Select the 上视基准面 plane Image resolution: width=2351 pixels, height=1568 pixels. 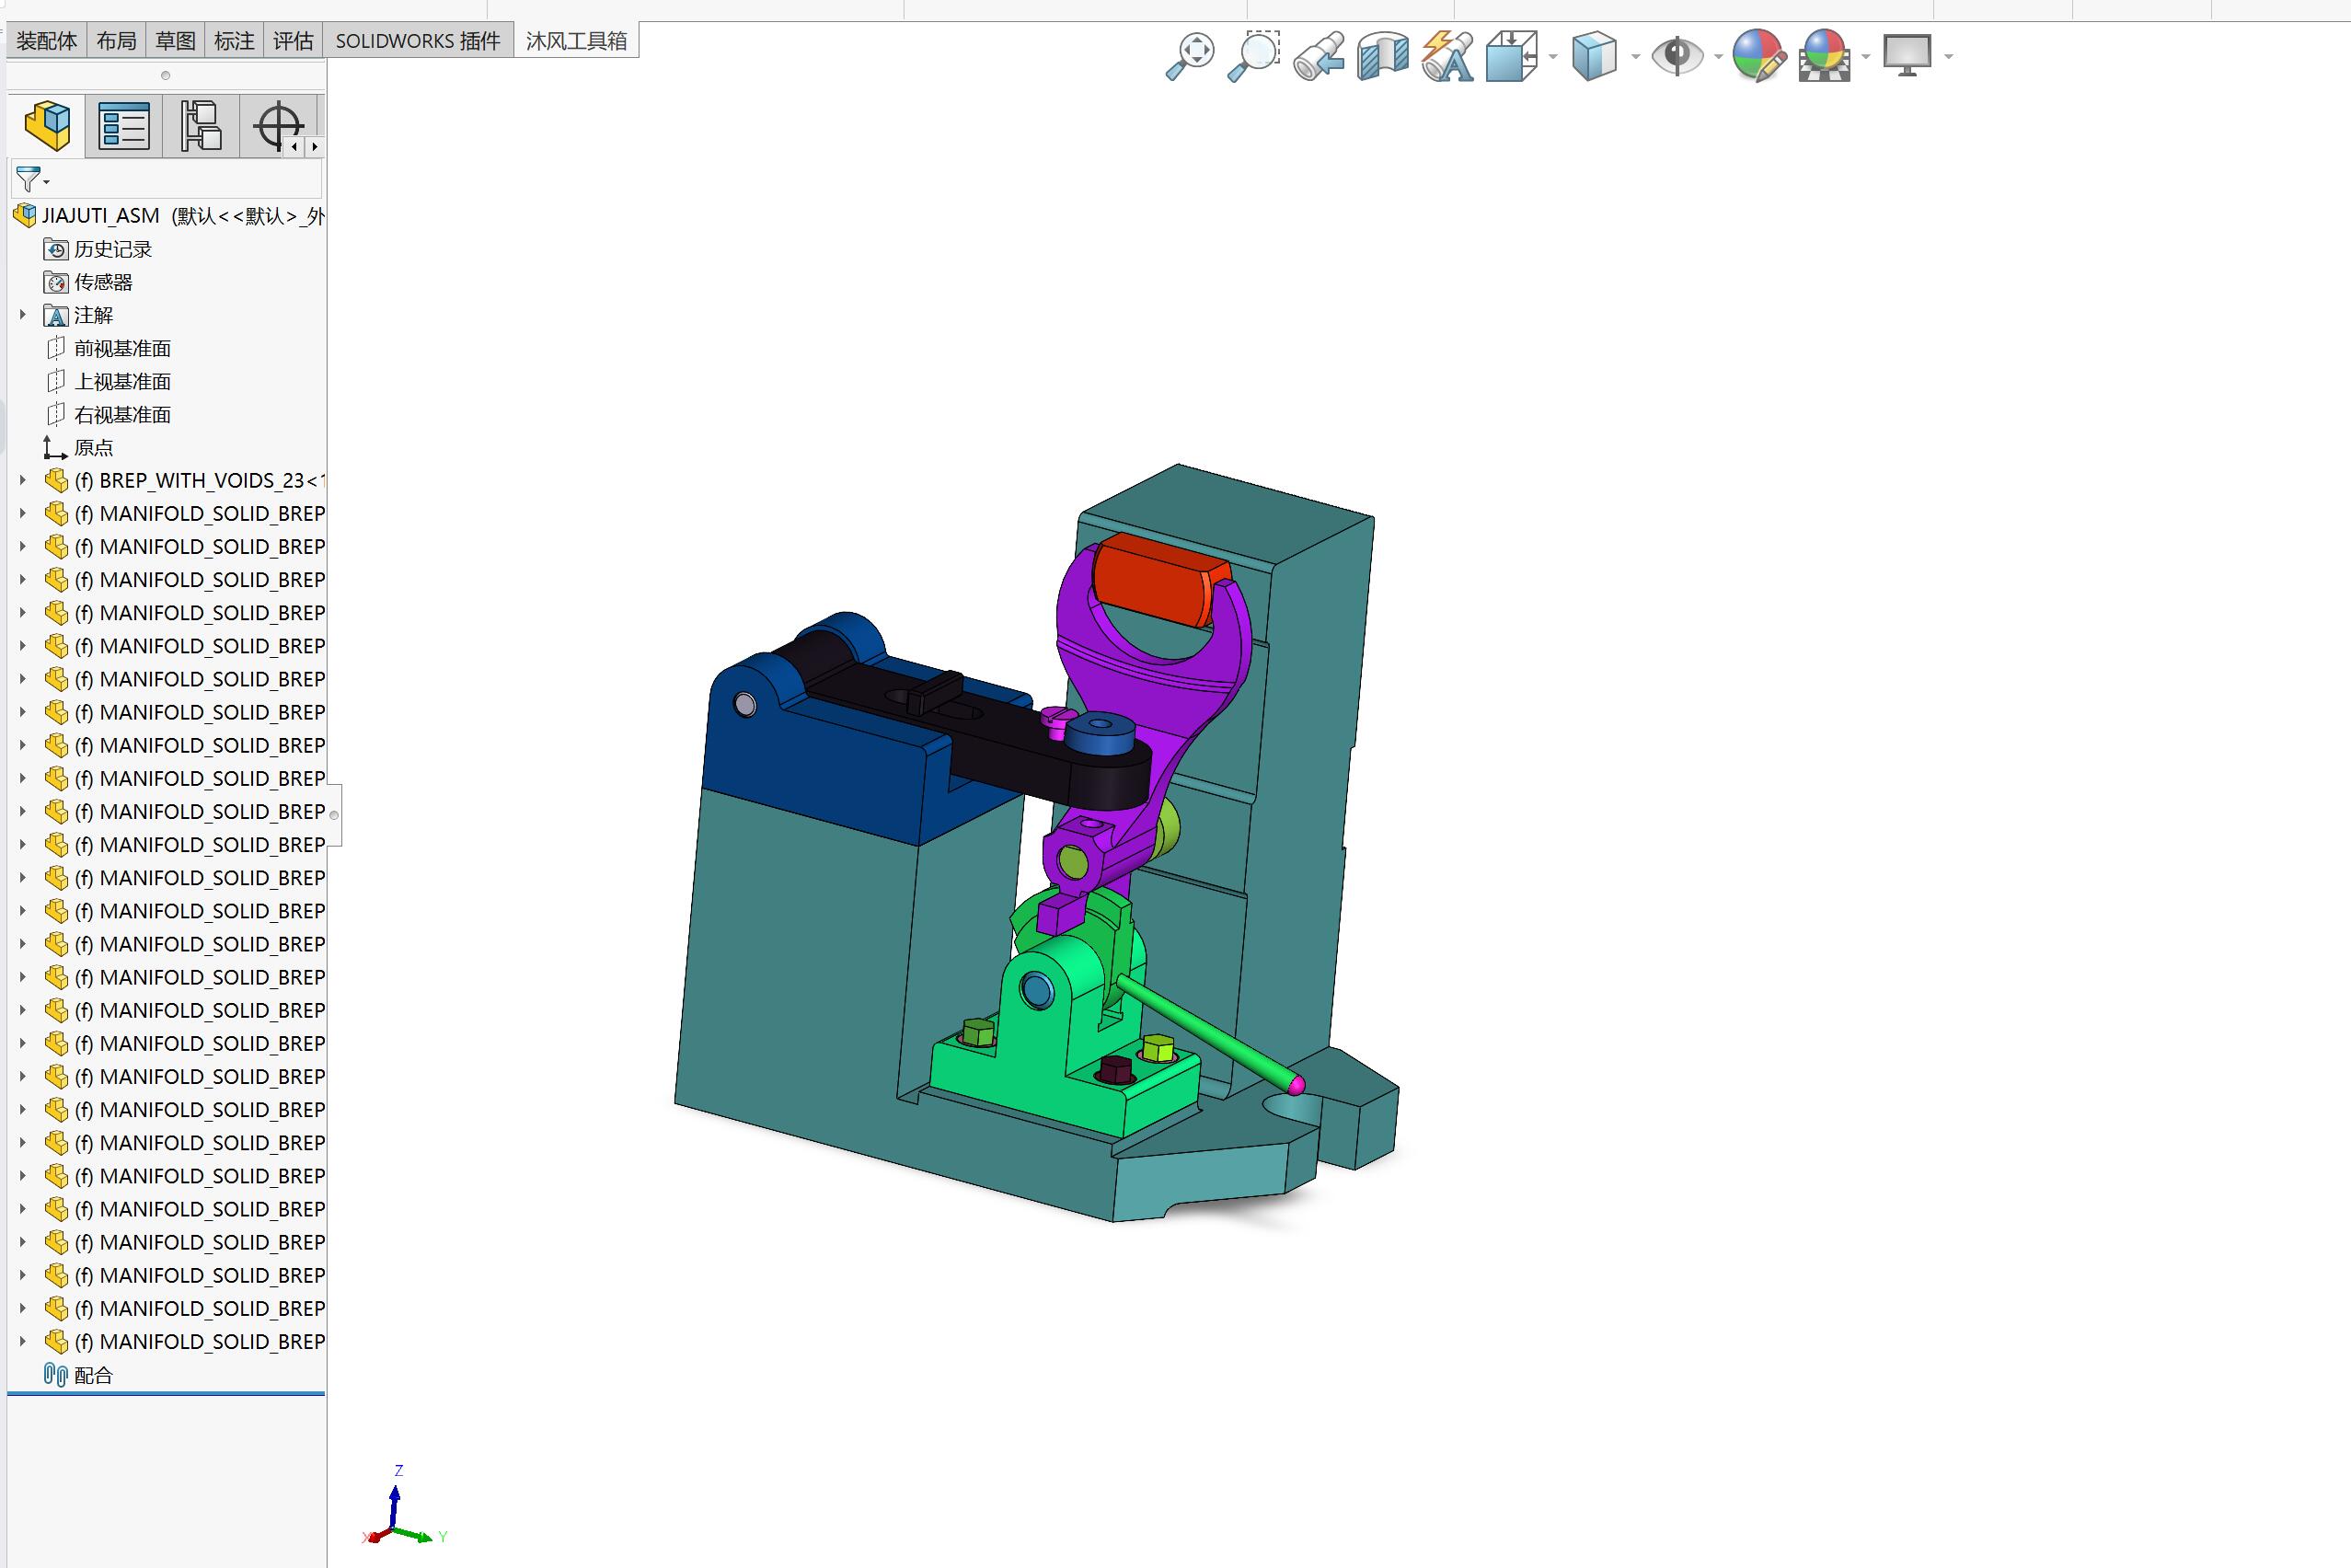coord(109,381)
